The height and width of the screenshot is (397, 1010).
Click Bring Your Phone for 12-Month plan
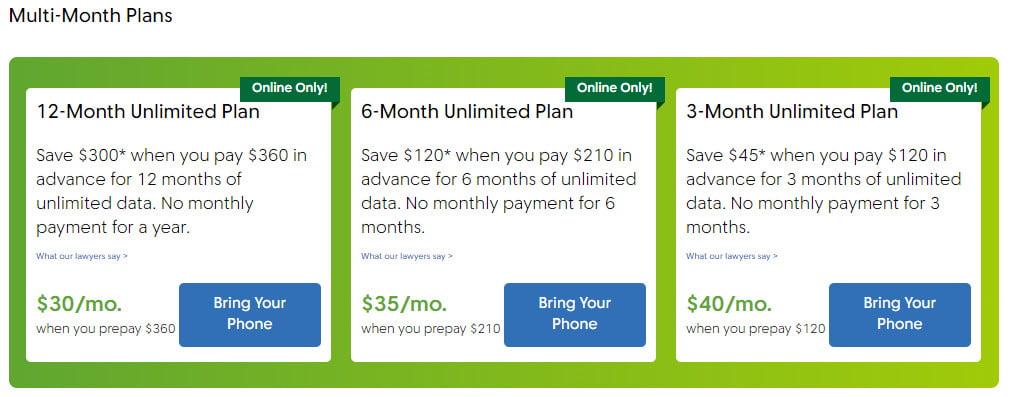pyautogui.click(x=250, y=315)
